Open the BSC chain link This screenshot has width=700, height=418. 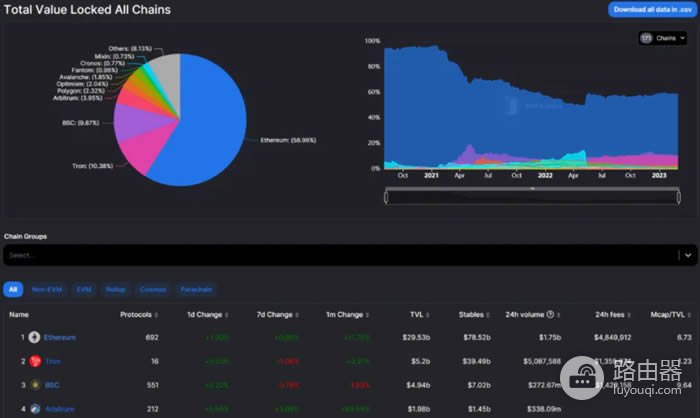(x=52, y=385)
